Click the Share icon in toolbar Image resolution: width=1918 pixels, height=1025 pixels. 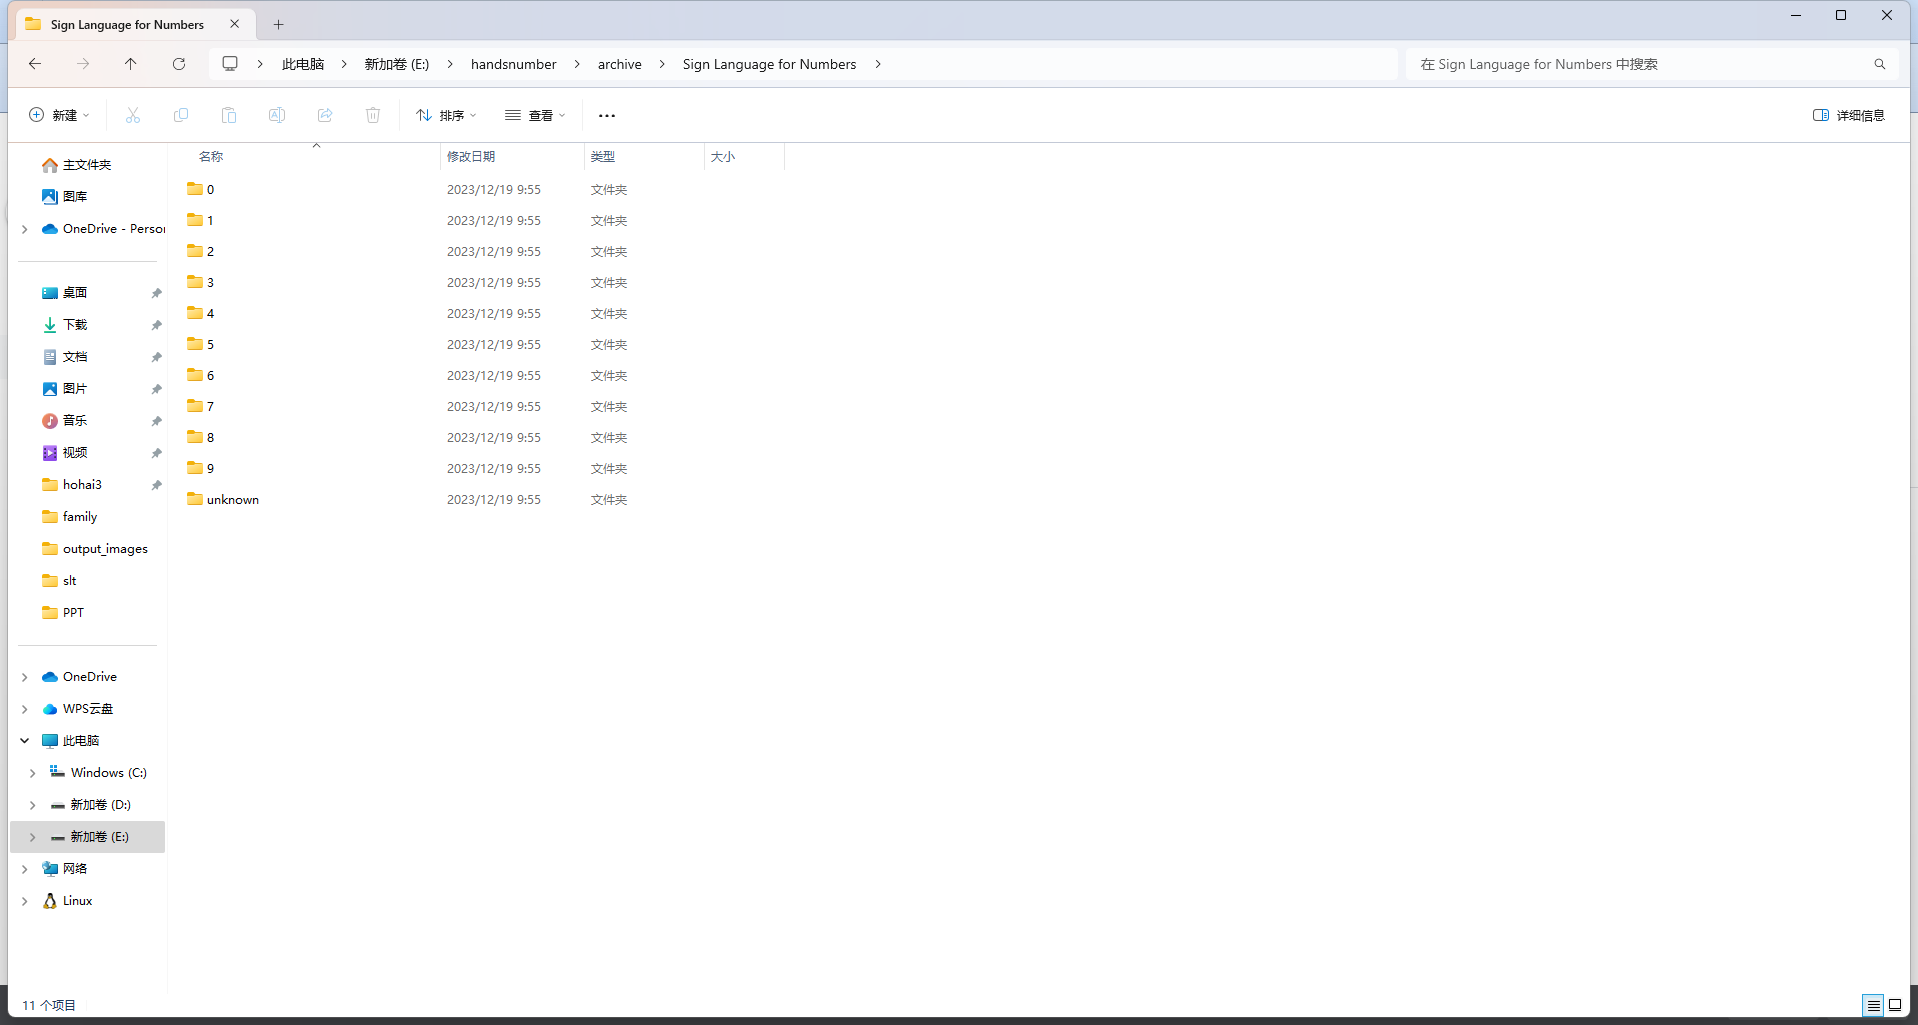click(325, 115)
